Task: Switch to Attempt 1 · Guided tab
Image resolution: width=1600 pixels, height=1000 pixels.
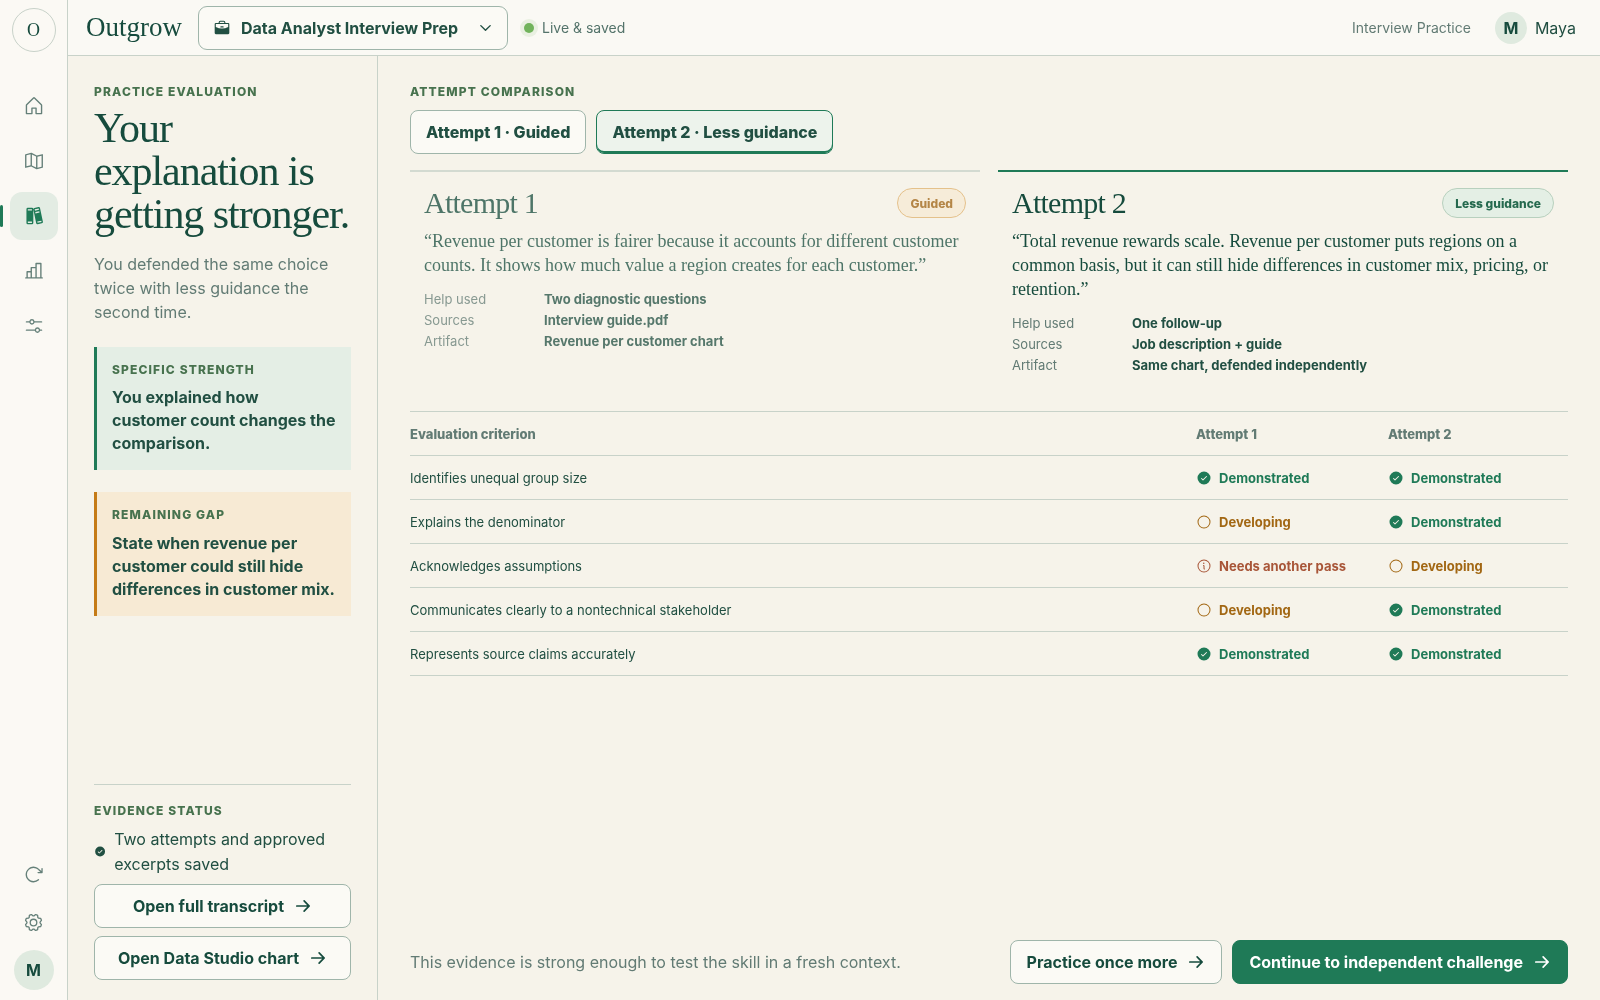Action: click(x=498, y=132)
